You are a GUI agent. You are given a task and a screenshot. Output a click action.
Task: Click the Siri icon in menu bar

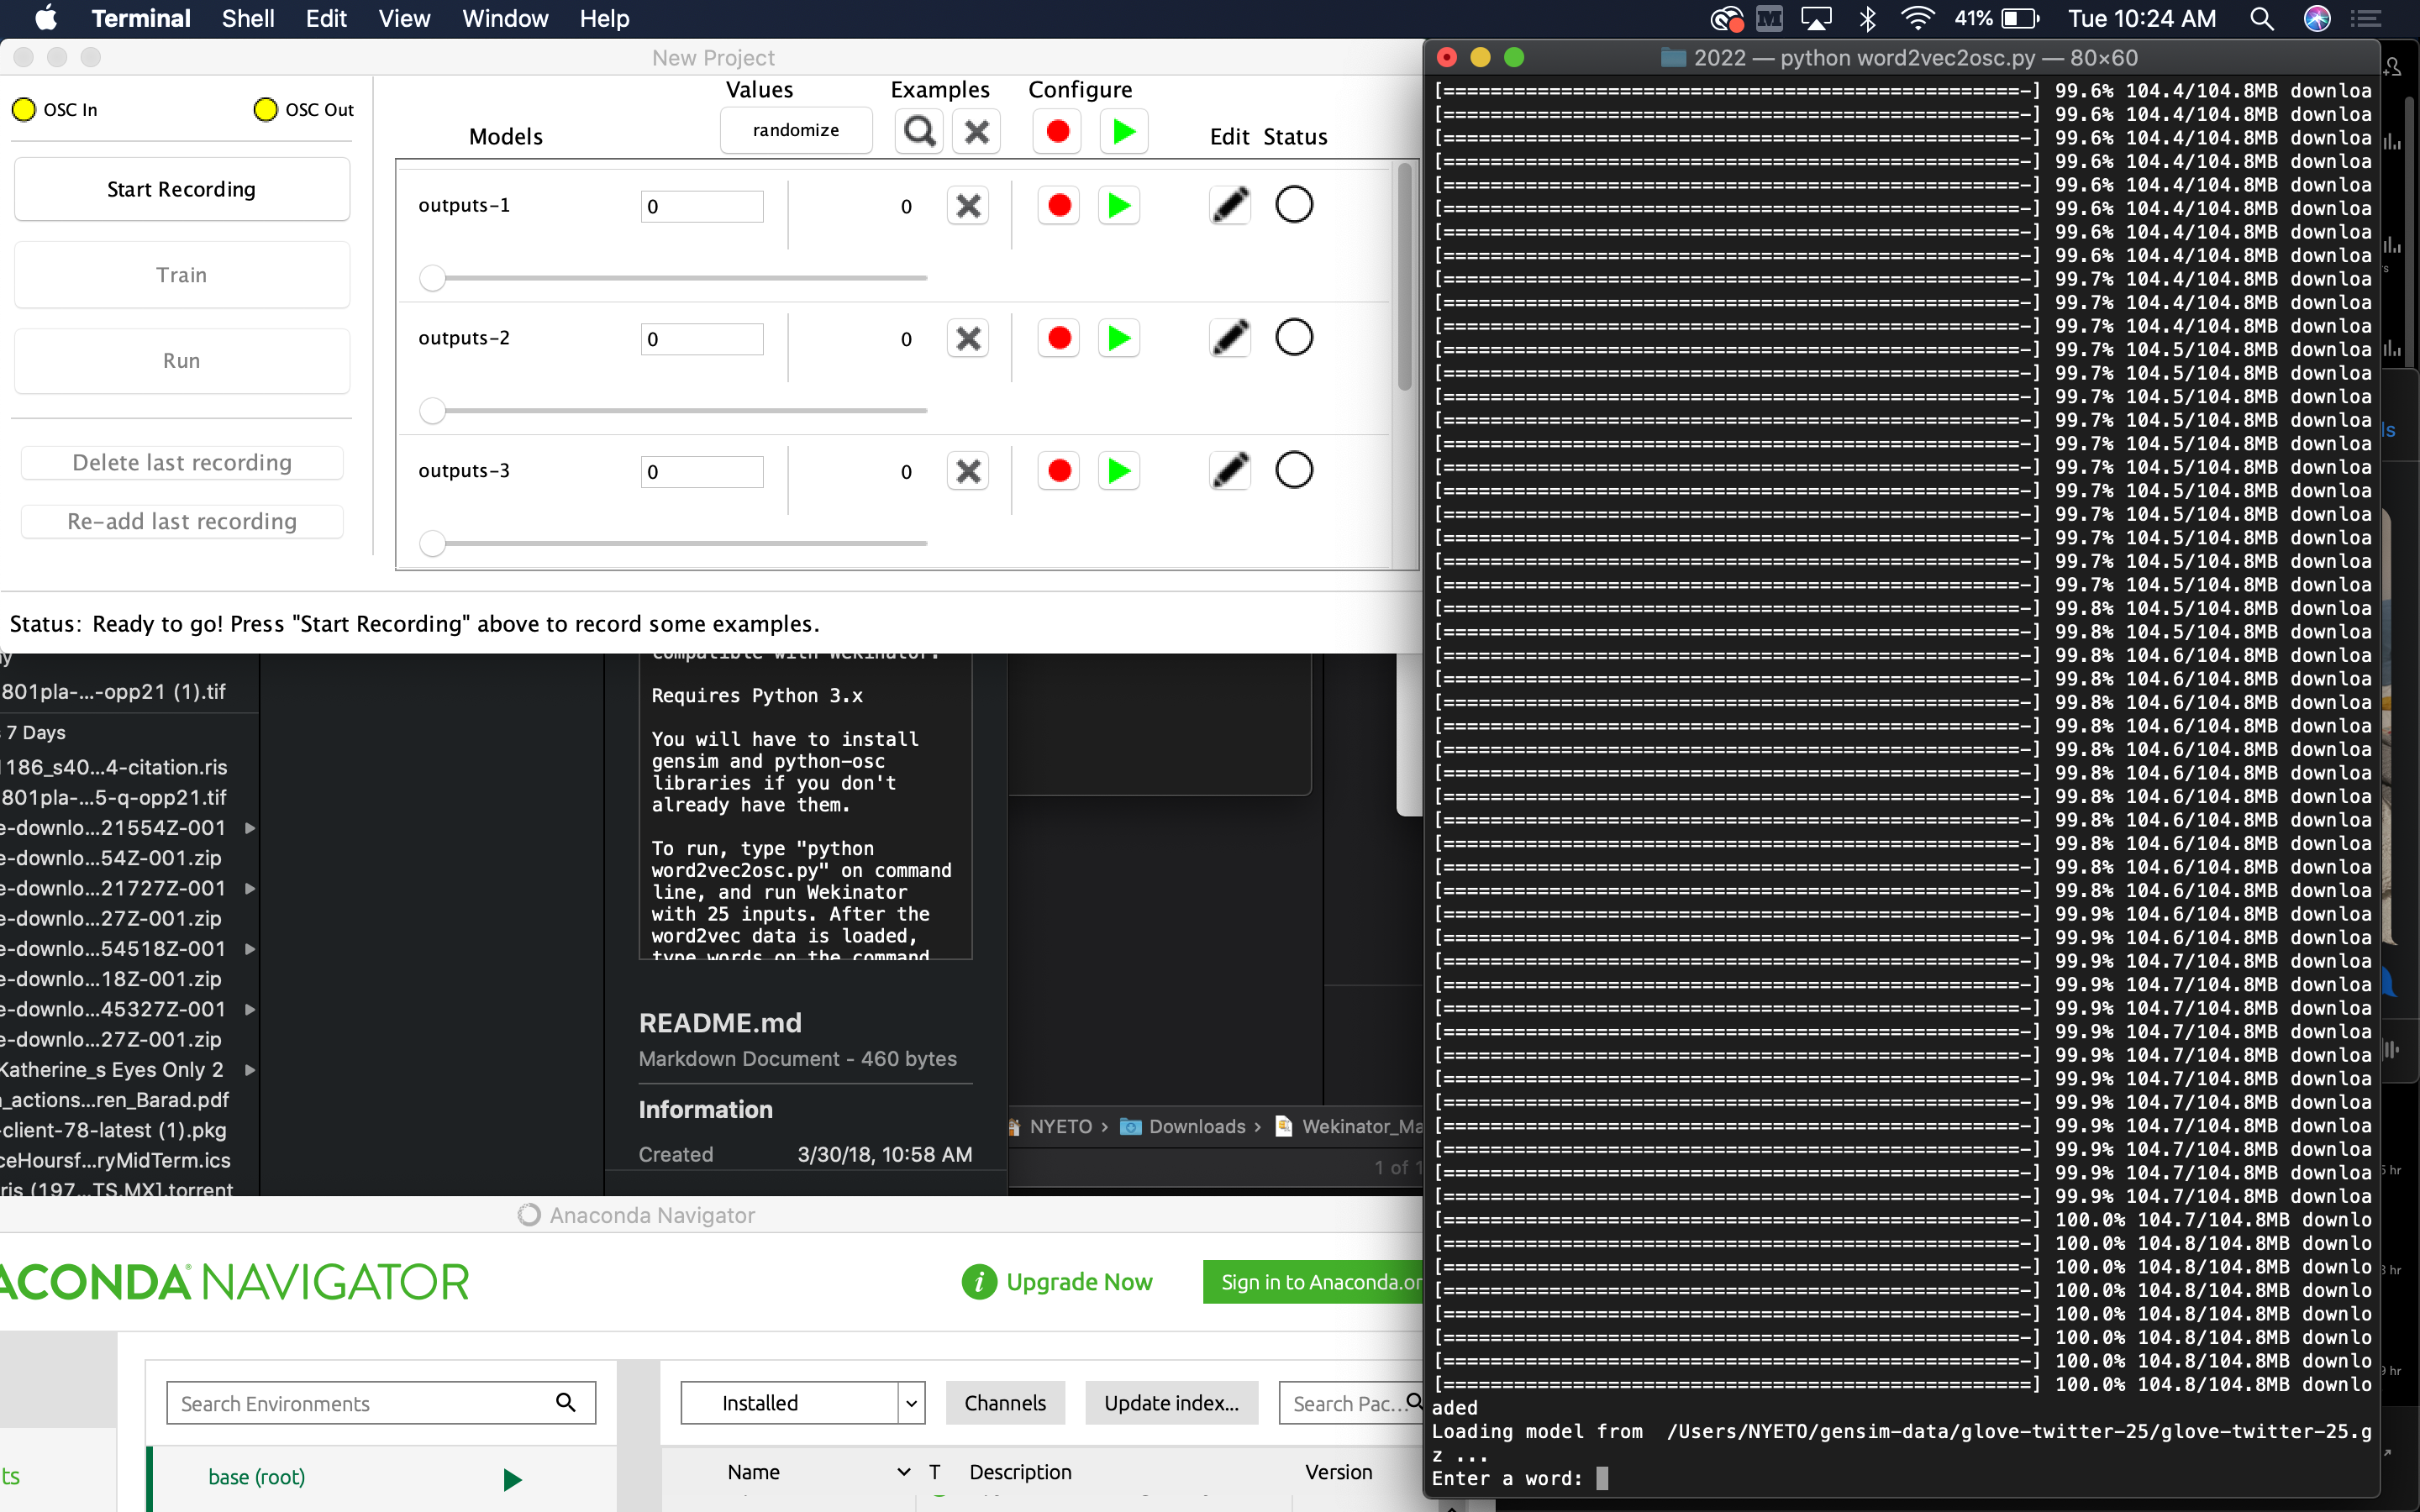(2317, 18)
